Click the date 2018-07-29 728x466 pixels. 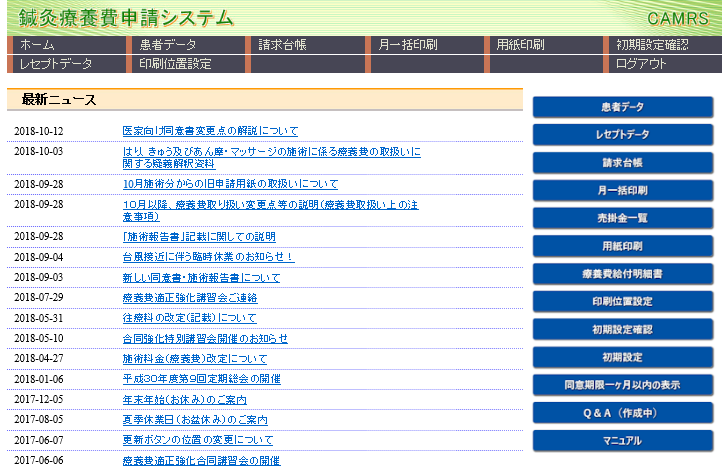click(x=39, y=298)
